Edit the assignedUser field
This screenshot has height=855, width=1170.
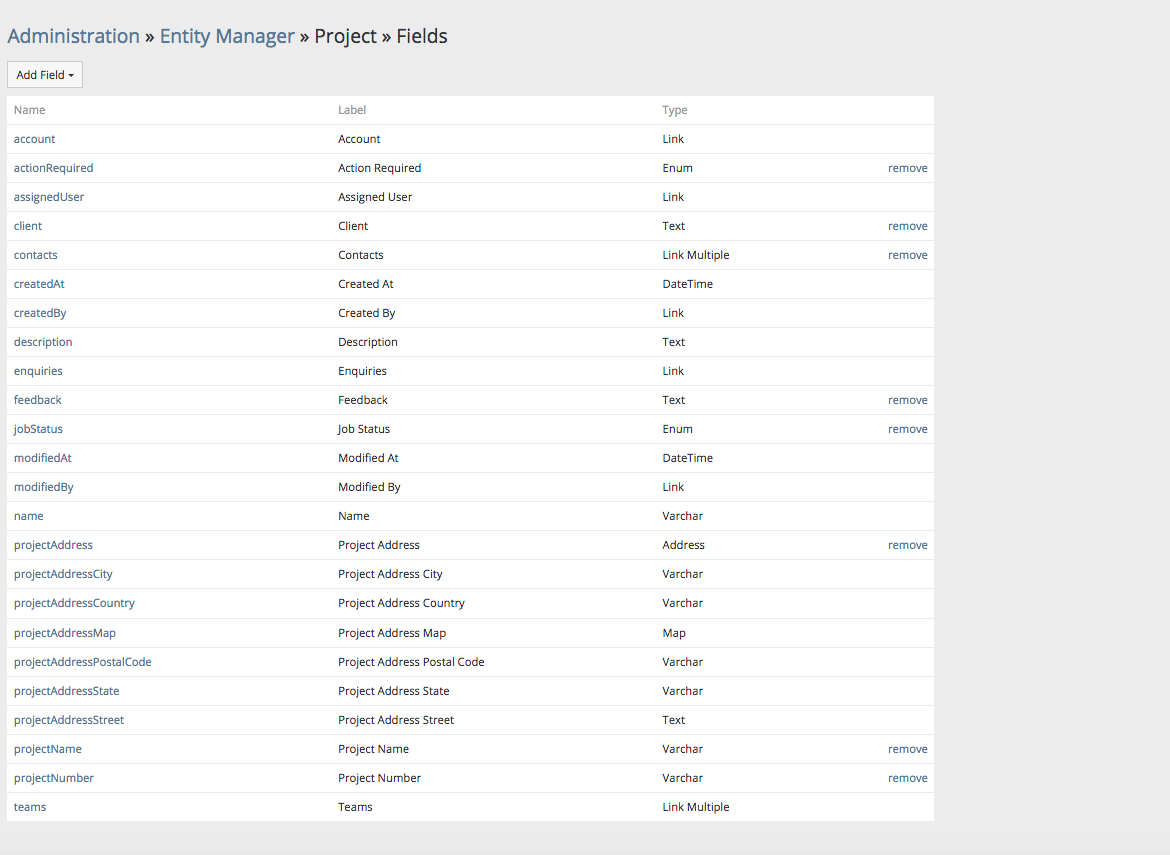pos(49,197)
